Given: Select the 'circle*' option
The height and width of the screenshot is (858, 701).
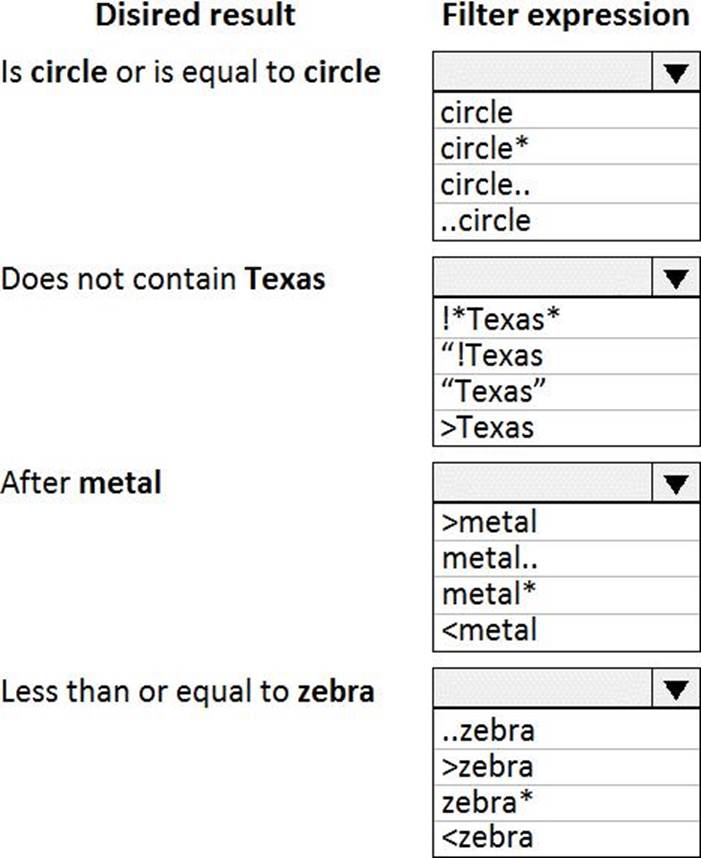Looking at the screenshot, I should [566, 148].
